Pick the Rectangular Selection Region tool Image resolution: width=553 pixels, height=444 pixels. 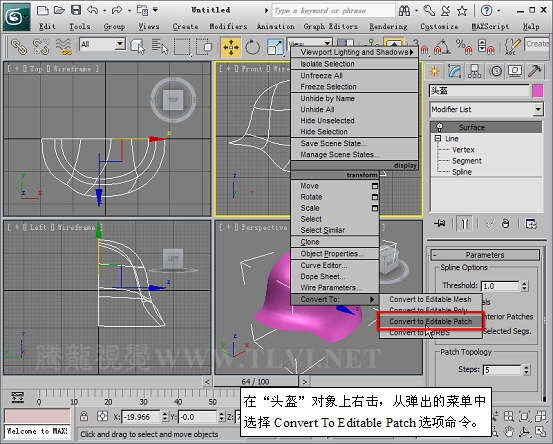(x=182, y=47)
